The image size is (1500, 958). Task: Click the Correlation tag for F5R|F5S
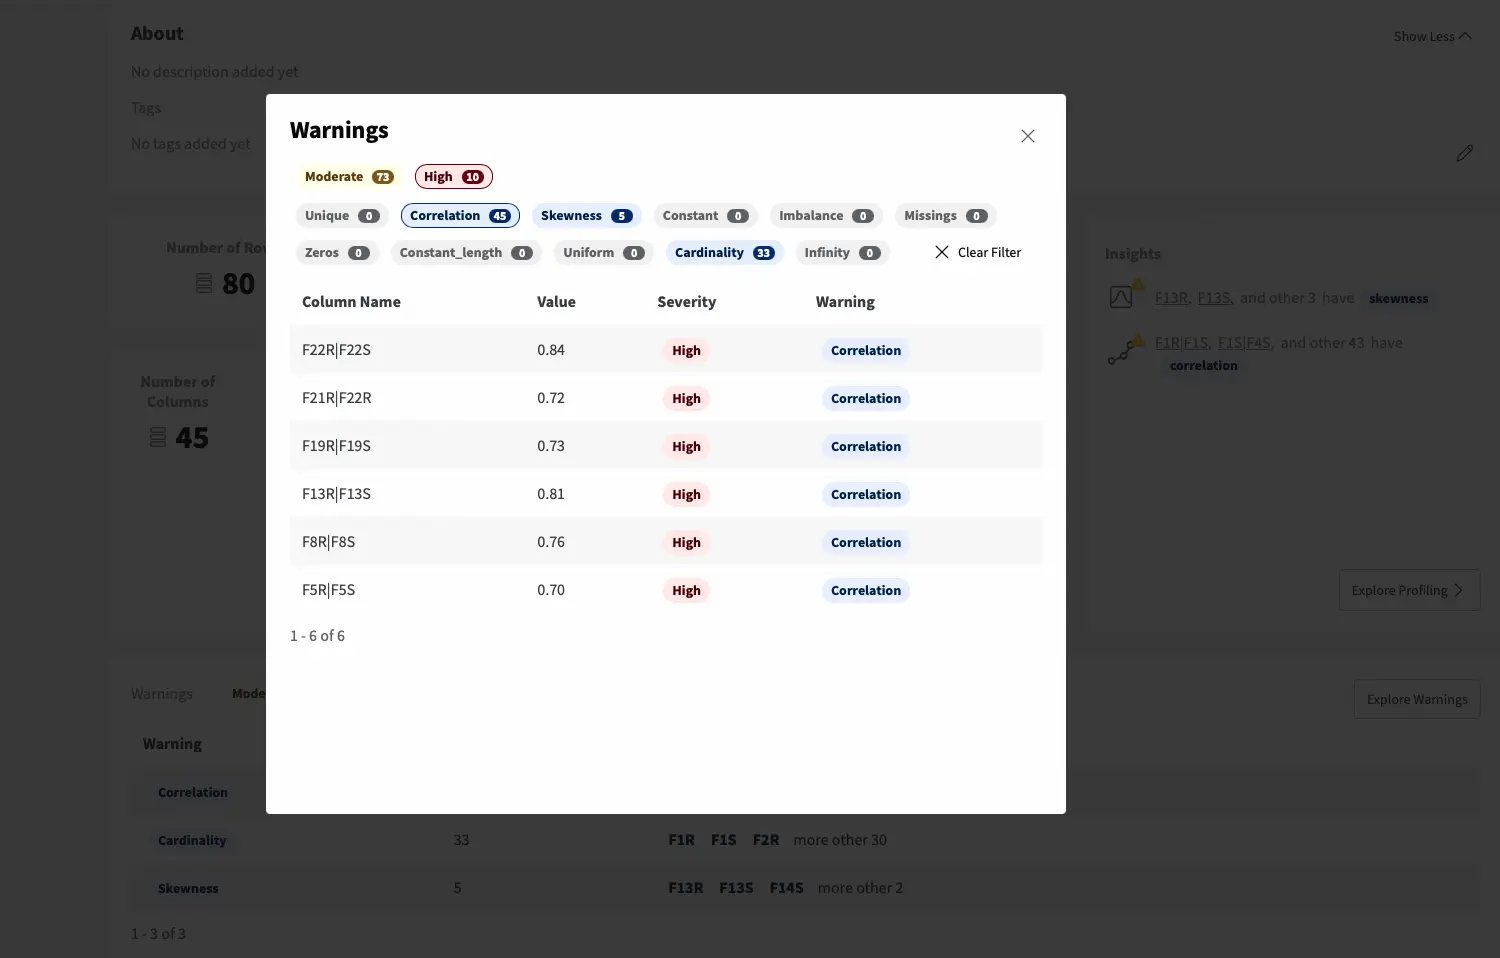(x=866, y=591)
